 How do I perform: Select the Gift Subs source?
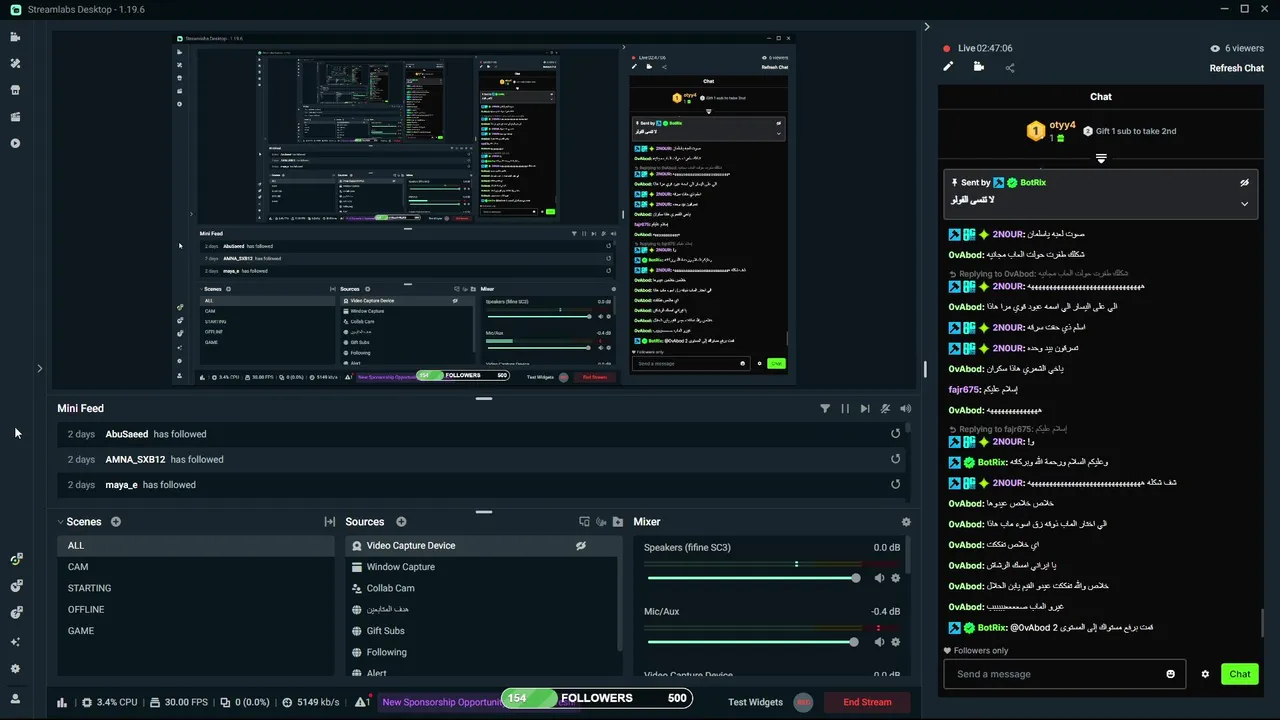pos(481,631)
